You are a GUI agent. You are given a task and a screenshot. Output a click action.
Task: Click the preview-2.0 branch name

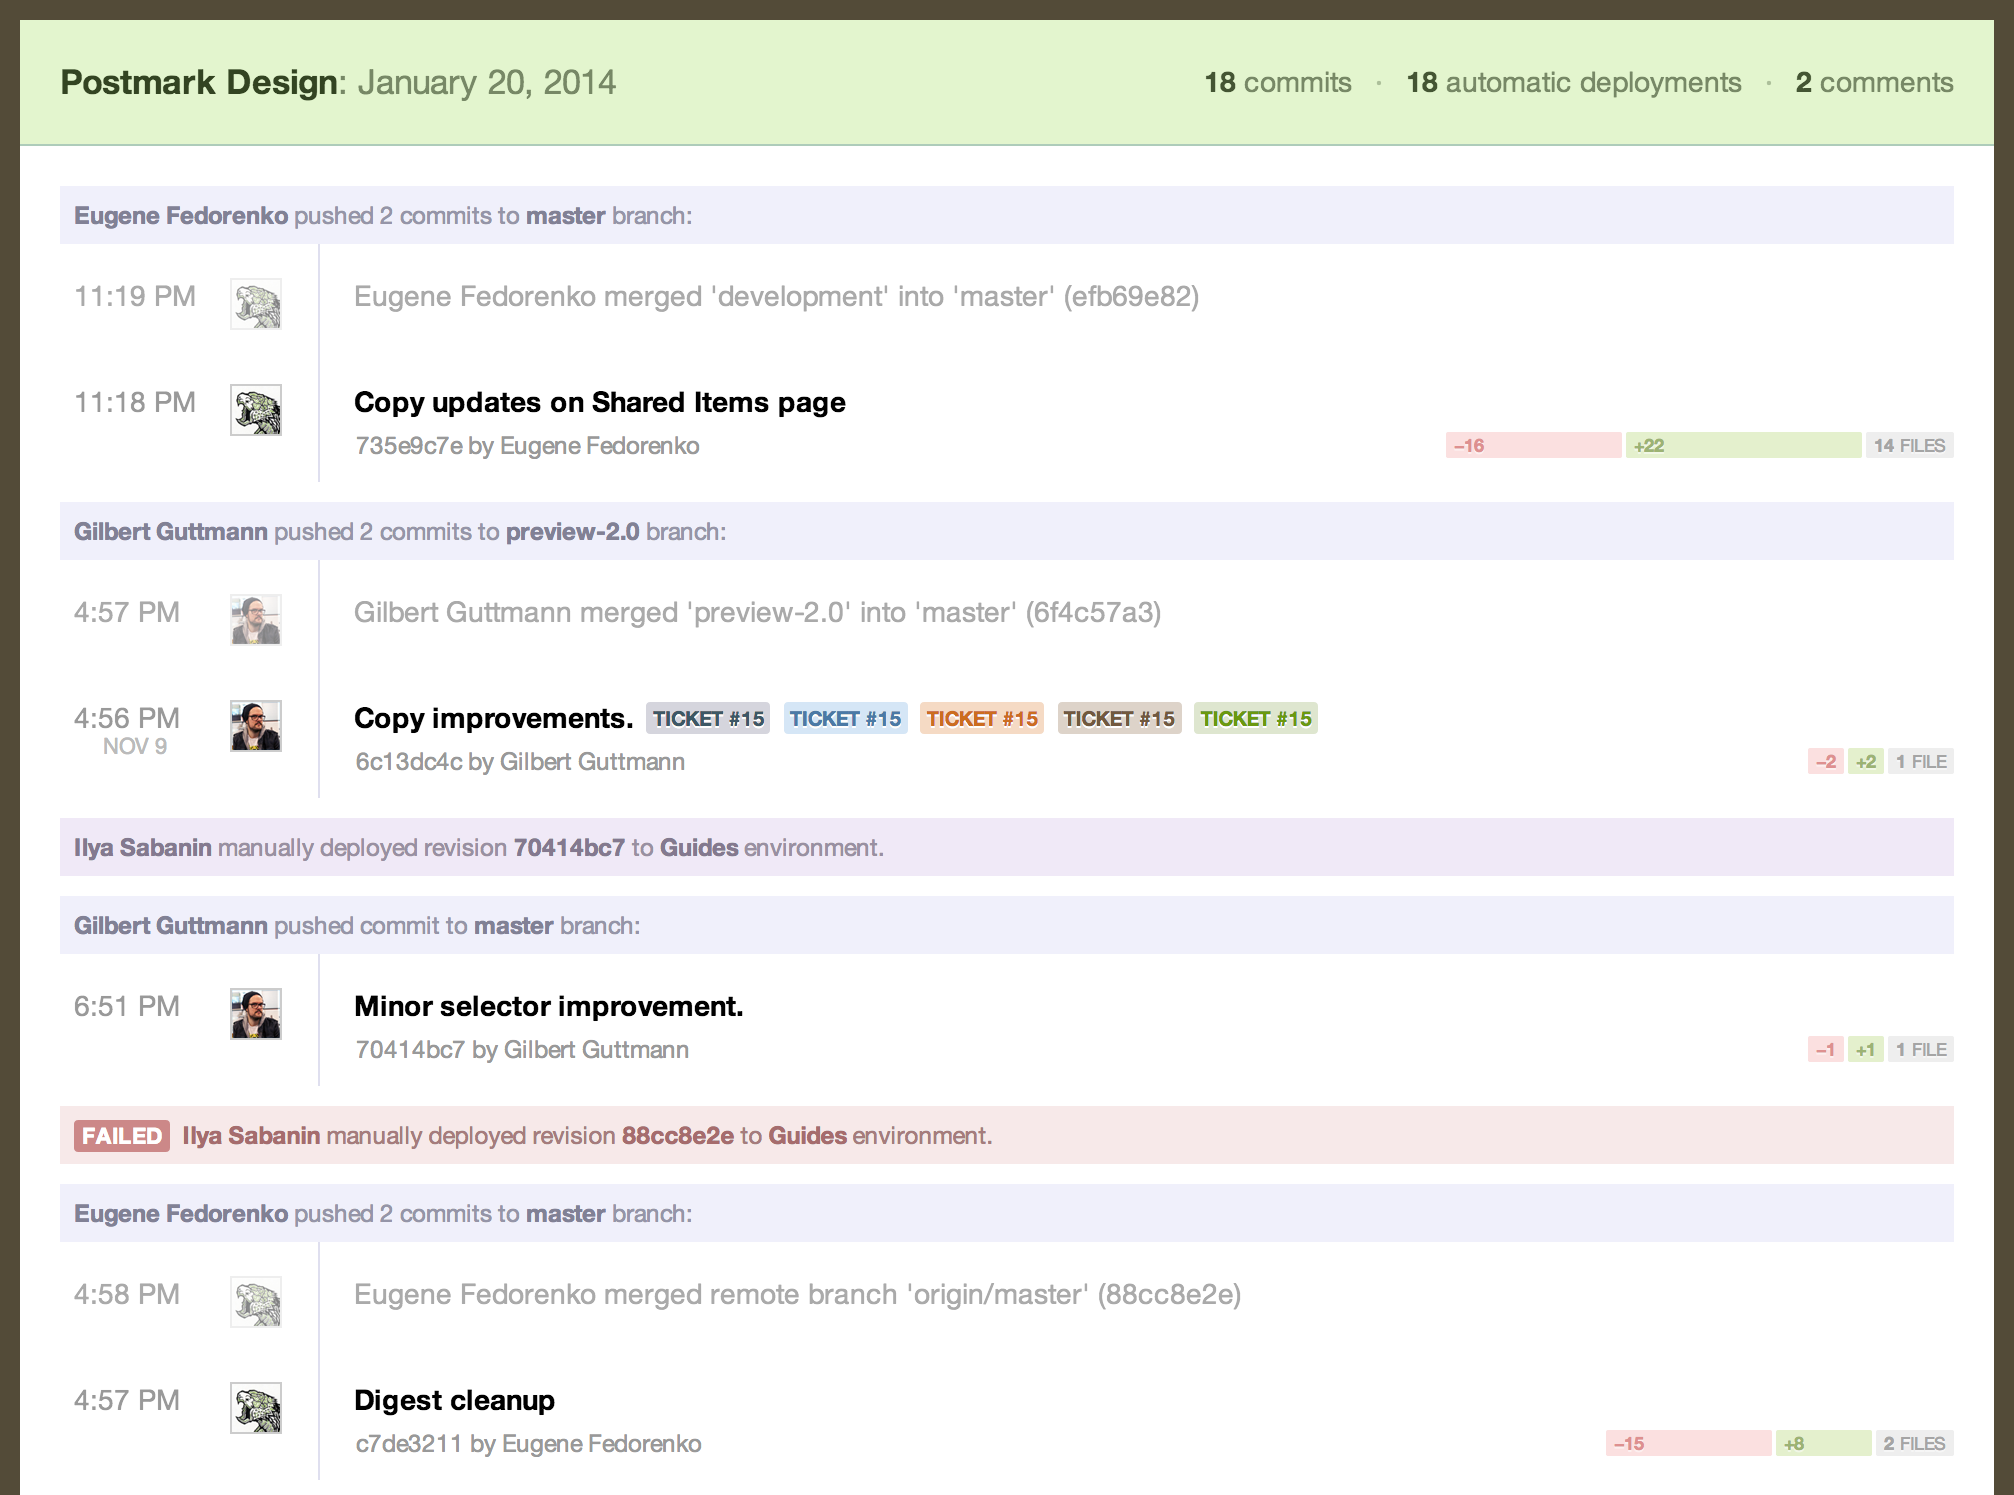(x=572, y=532)
